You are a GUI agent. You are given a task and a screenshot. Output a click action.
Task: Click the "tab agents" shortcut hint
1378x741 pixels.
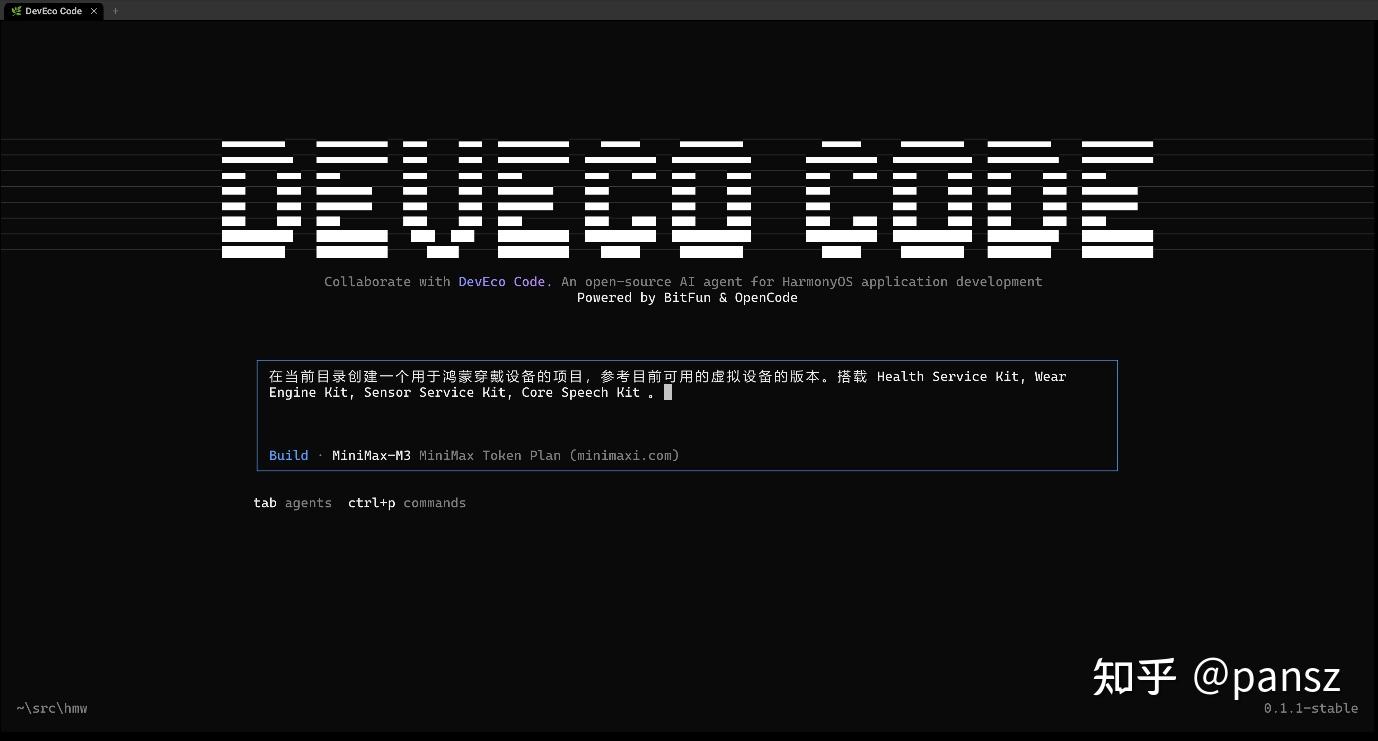click(x=292, y=503)
